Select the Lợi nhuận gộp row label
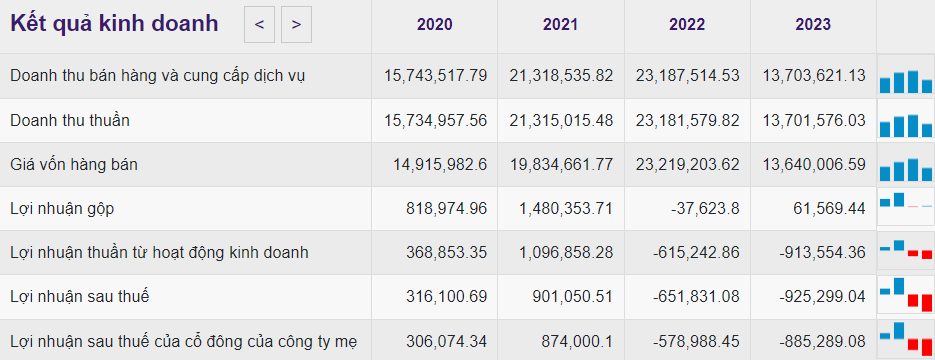 pyautogui.click(x=62, y=209)
